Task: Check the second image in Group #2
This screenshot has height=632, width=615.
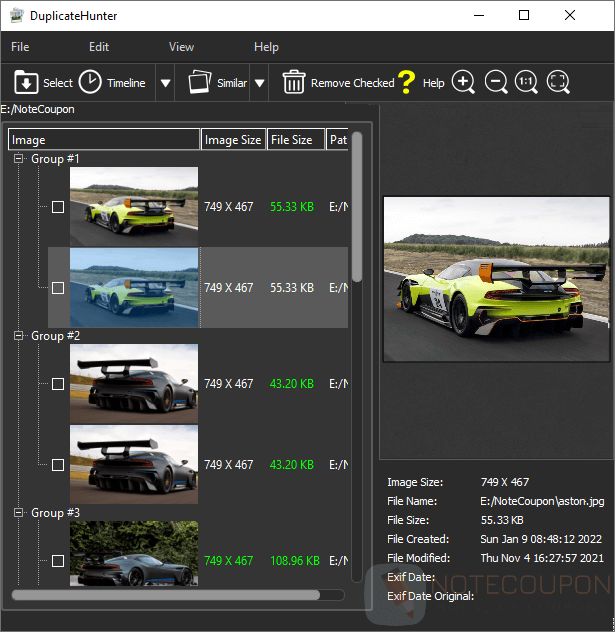Action: (58, 465)
